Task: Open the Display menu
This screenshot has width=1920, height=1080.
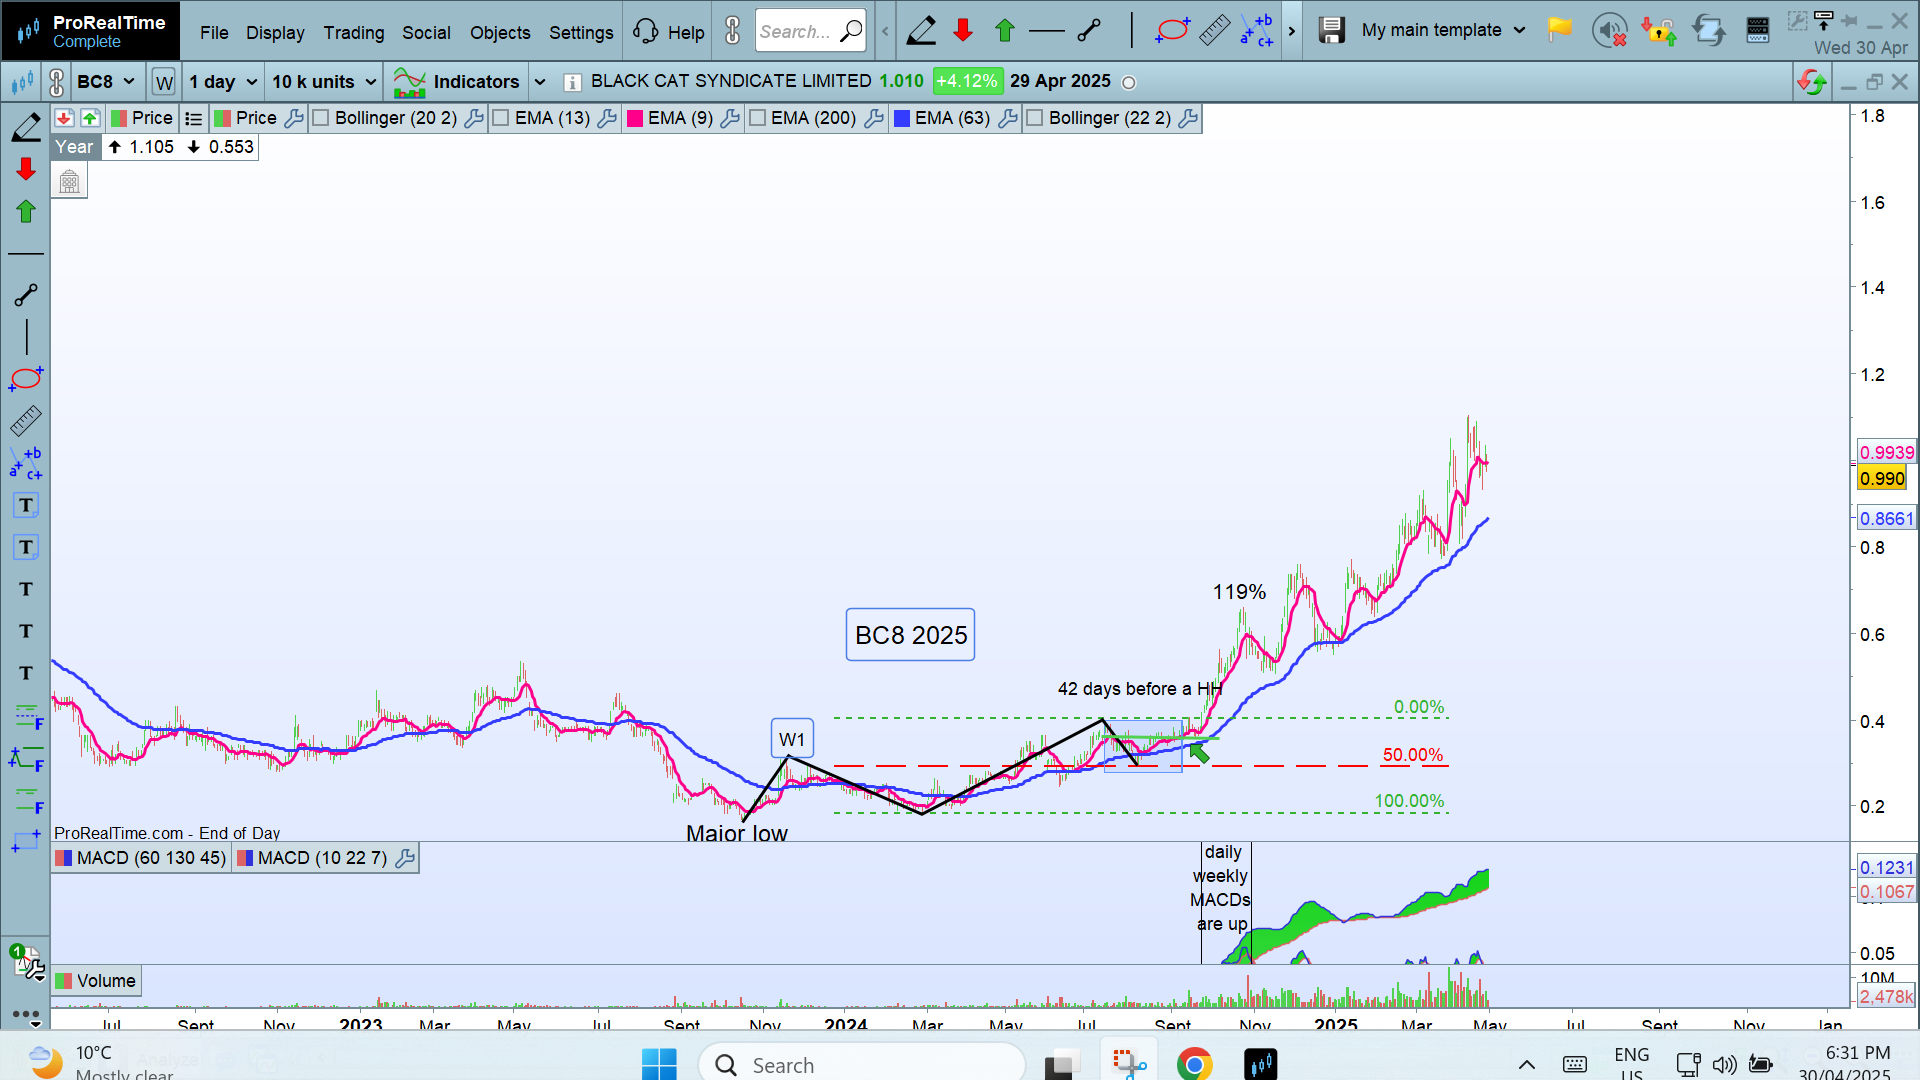Action: point(275,32)
